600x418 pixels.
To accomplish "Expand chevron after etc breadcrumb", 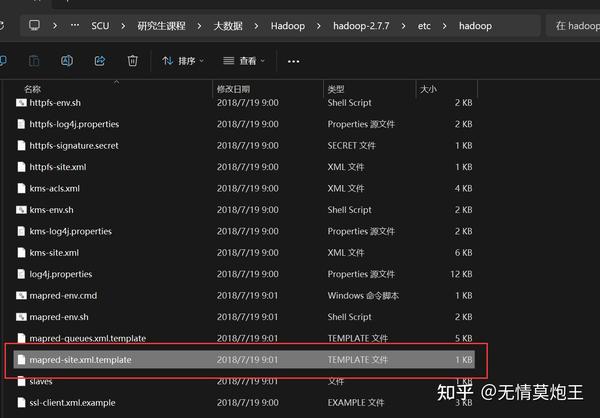I will 444,26.
